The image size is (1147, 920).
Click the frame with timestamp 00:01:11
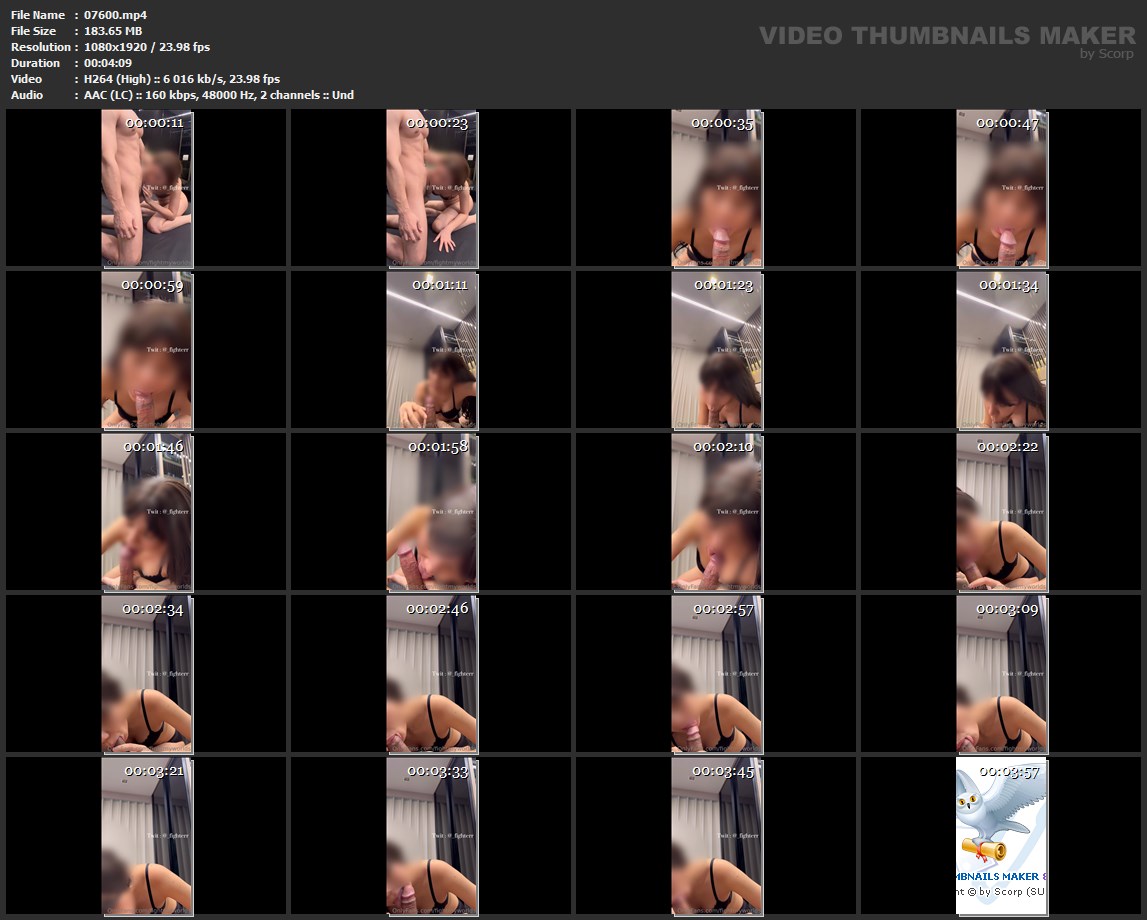click(432, 351)
